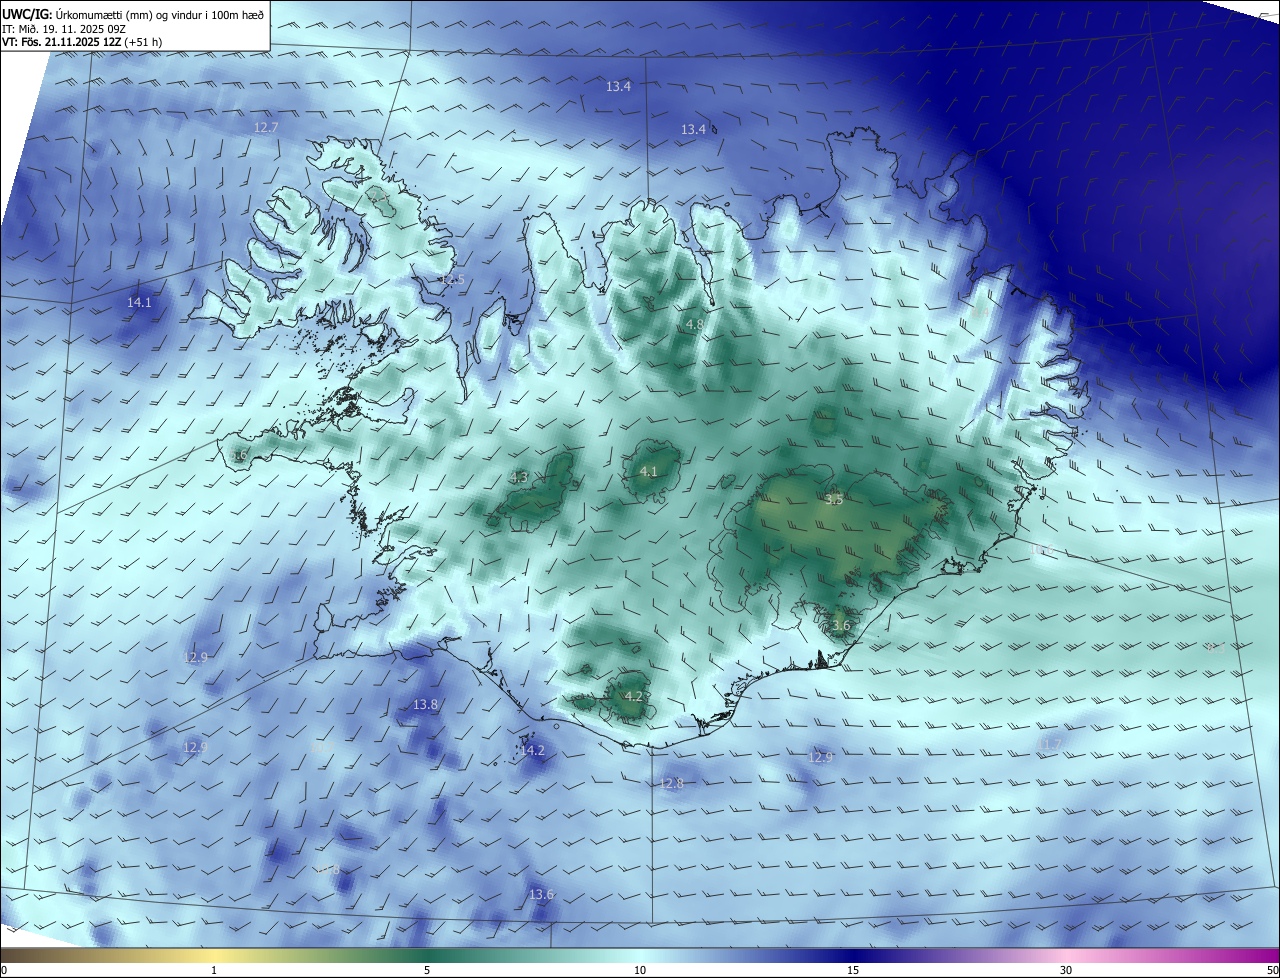Click the 4.2 value on the map

[633, 696]
